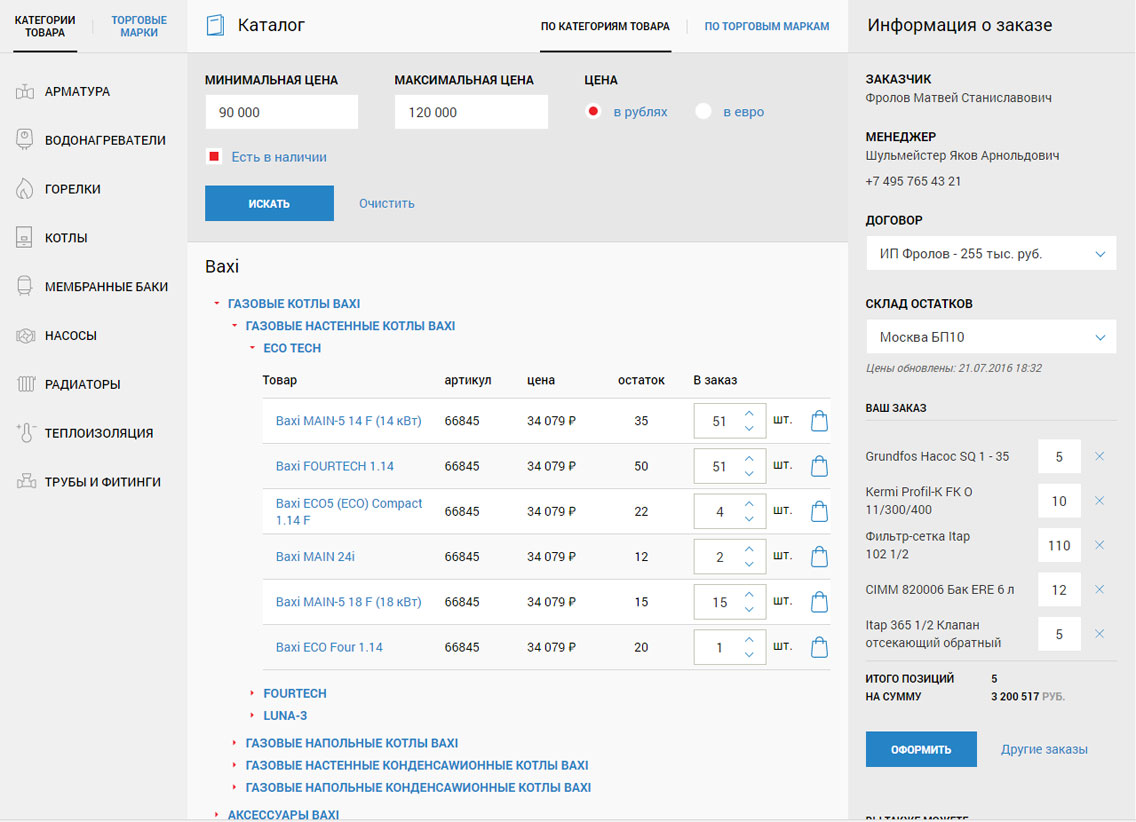Remove Itap 365 1/2 Клапан from order

[x=1099, y=634]
